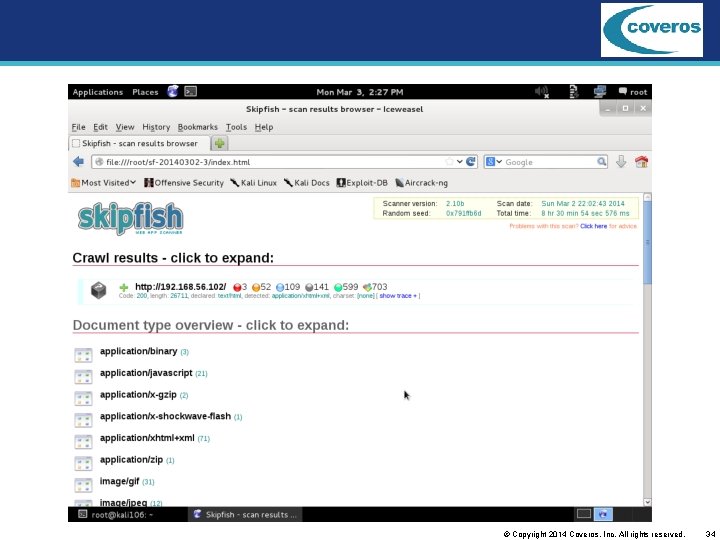Click the application/binary document type icon
720x540 pixels.
tap(83, 354)
